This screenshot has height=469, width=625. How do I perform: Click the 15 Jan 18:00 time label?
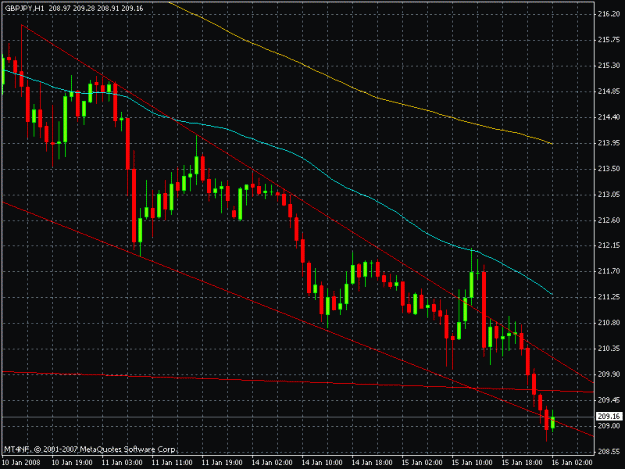tap(522, 462)
